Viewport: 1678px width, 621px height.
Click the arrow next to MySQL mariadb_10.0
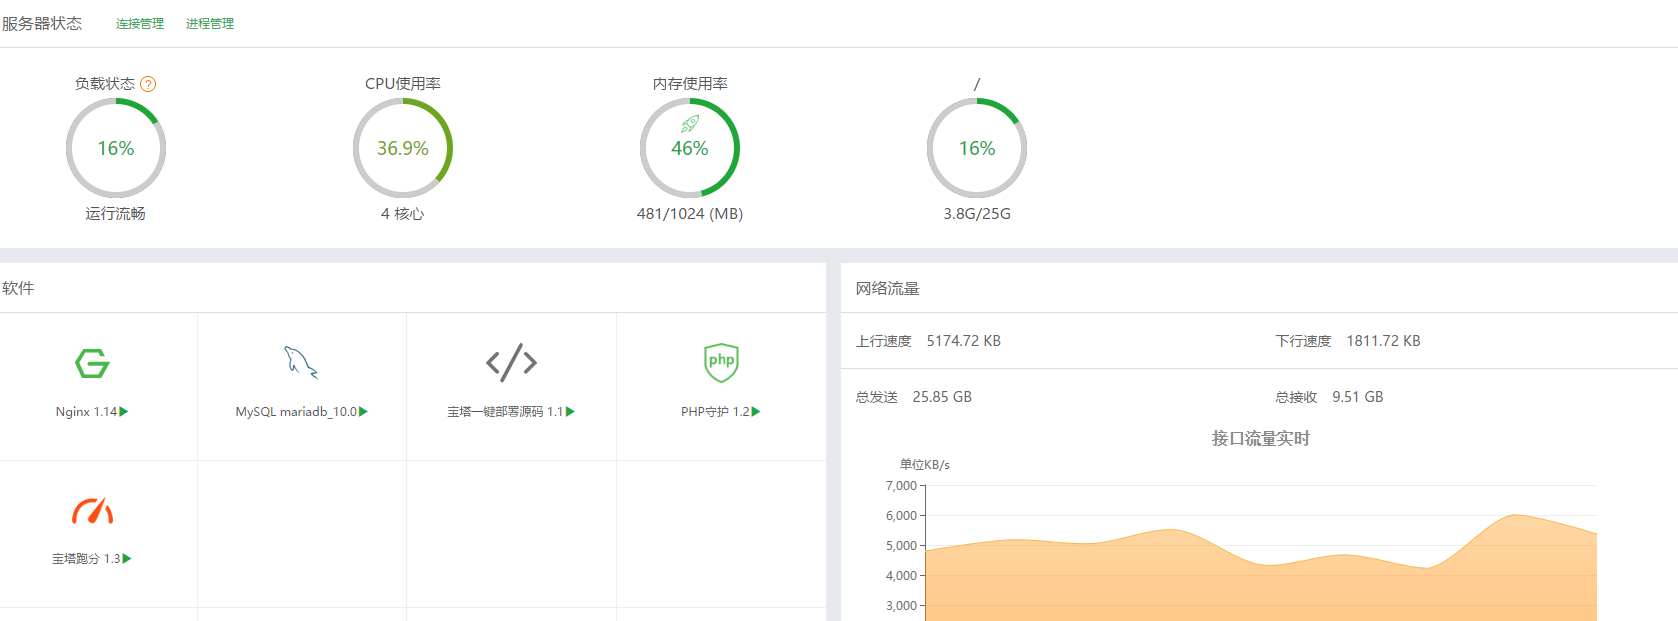tap(364, 412)
